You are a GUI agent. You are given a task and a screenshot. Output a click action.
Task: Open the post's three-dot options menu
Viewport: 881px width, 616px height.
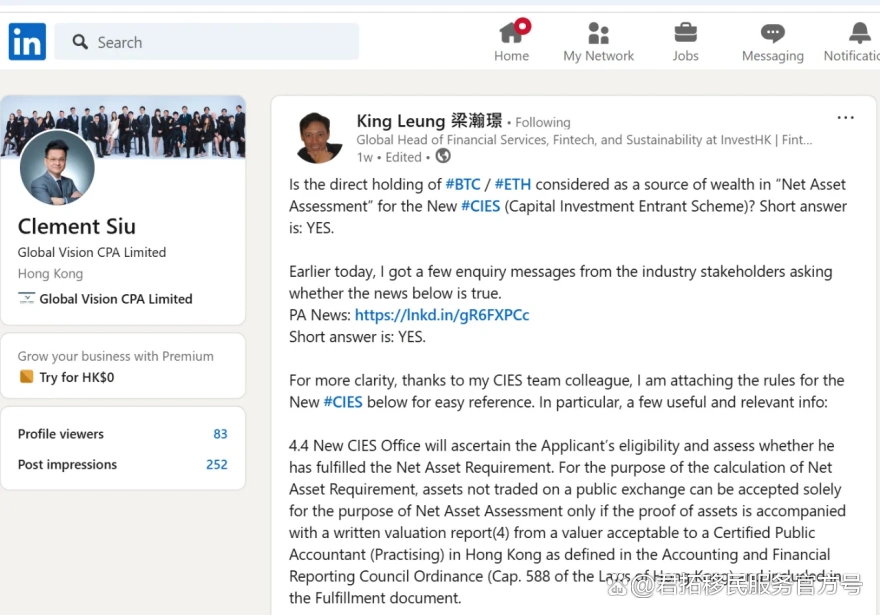pos(846,117)
